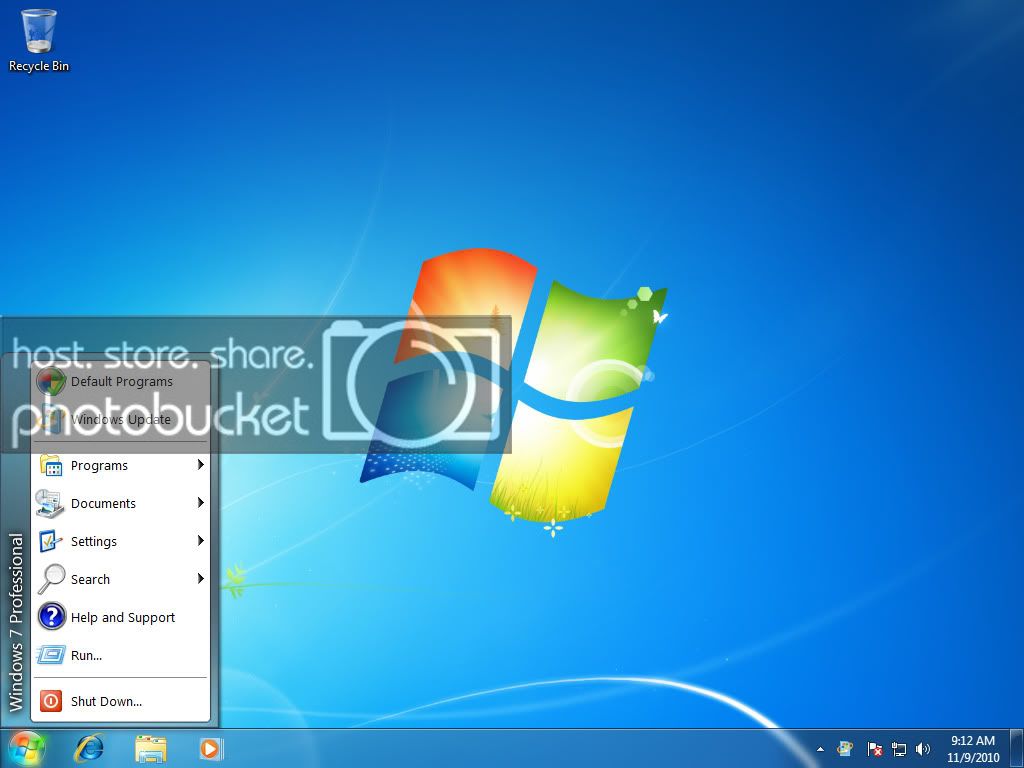Click the colorful tray icon beside hidden icons arrow

(x=846, y=748)
